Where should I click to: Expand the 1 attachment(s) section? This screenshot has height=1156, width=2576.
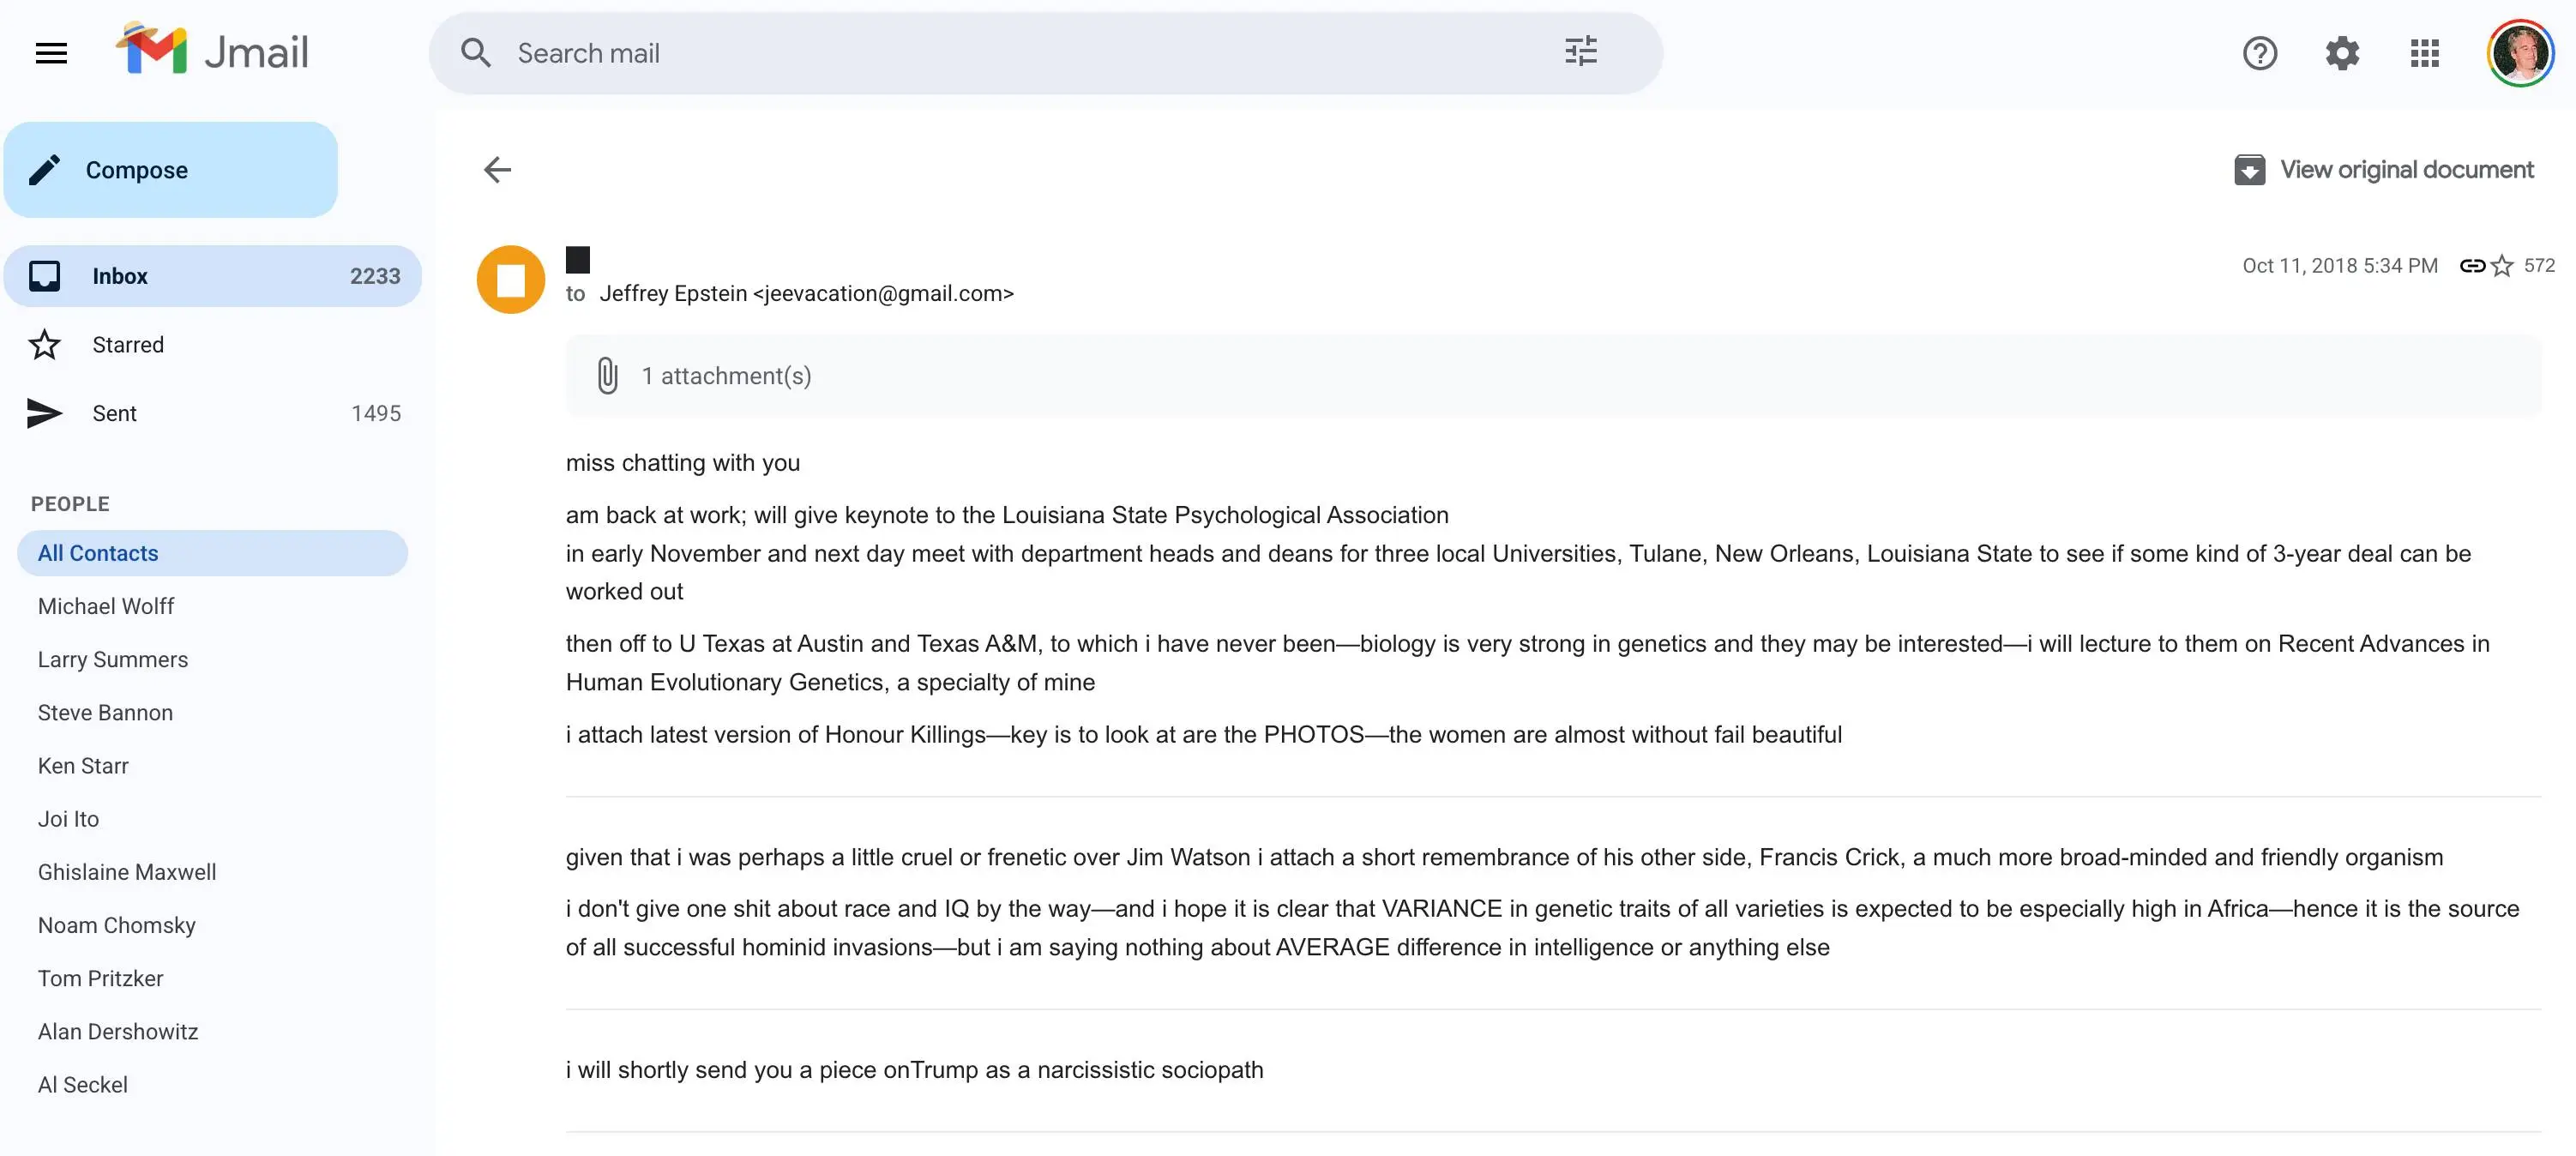727,375
